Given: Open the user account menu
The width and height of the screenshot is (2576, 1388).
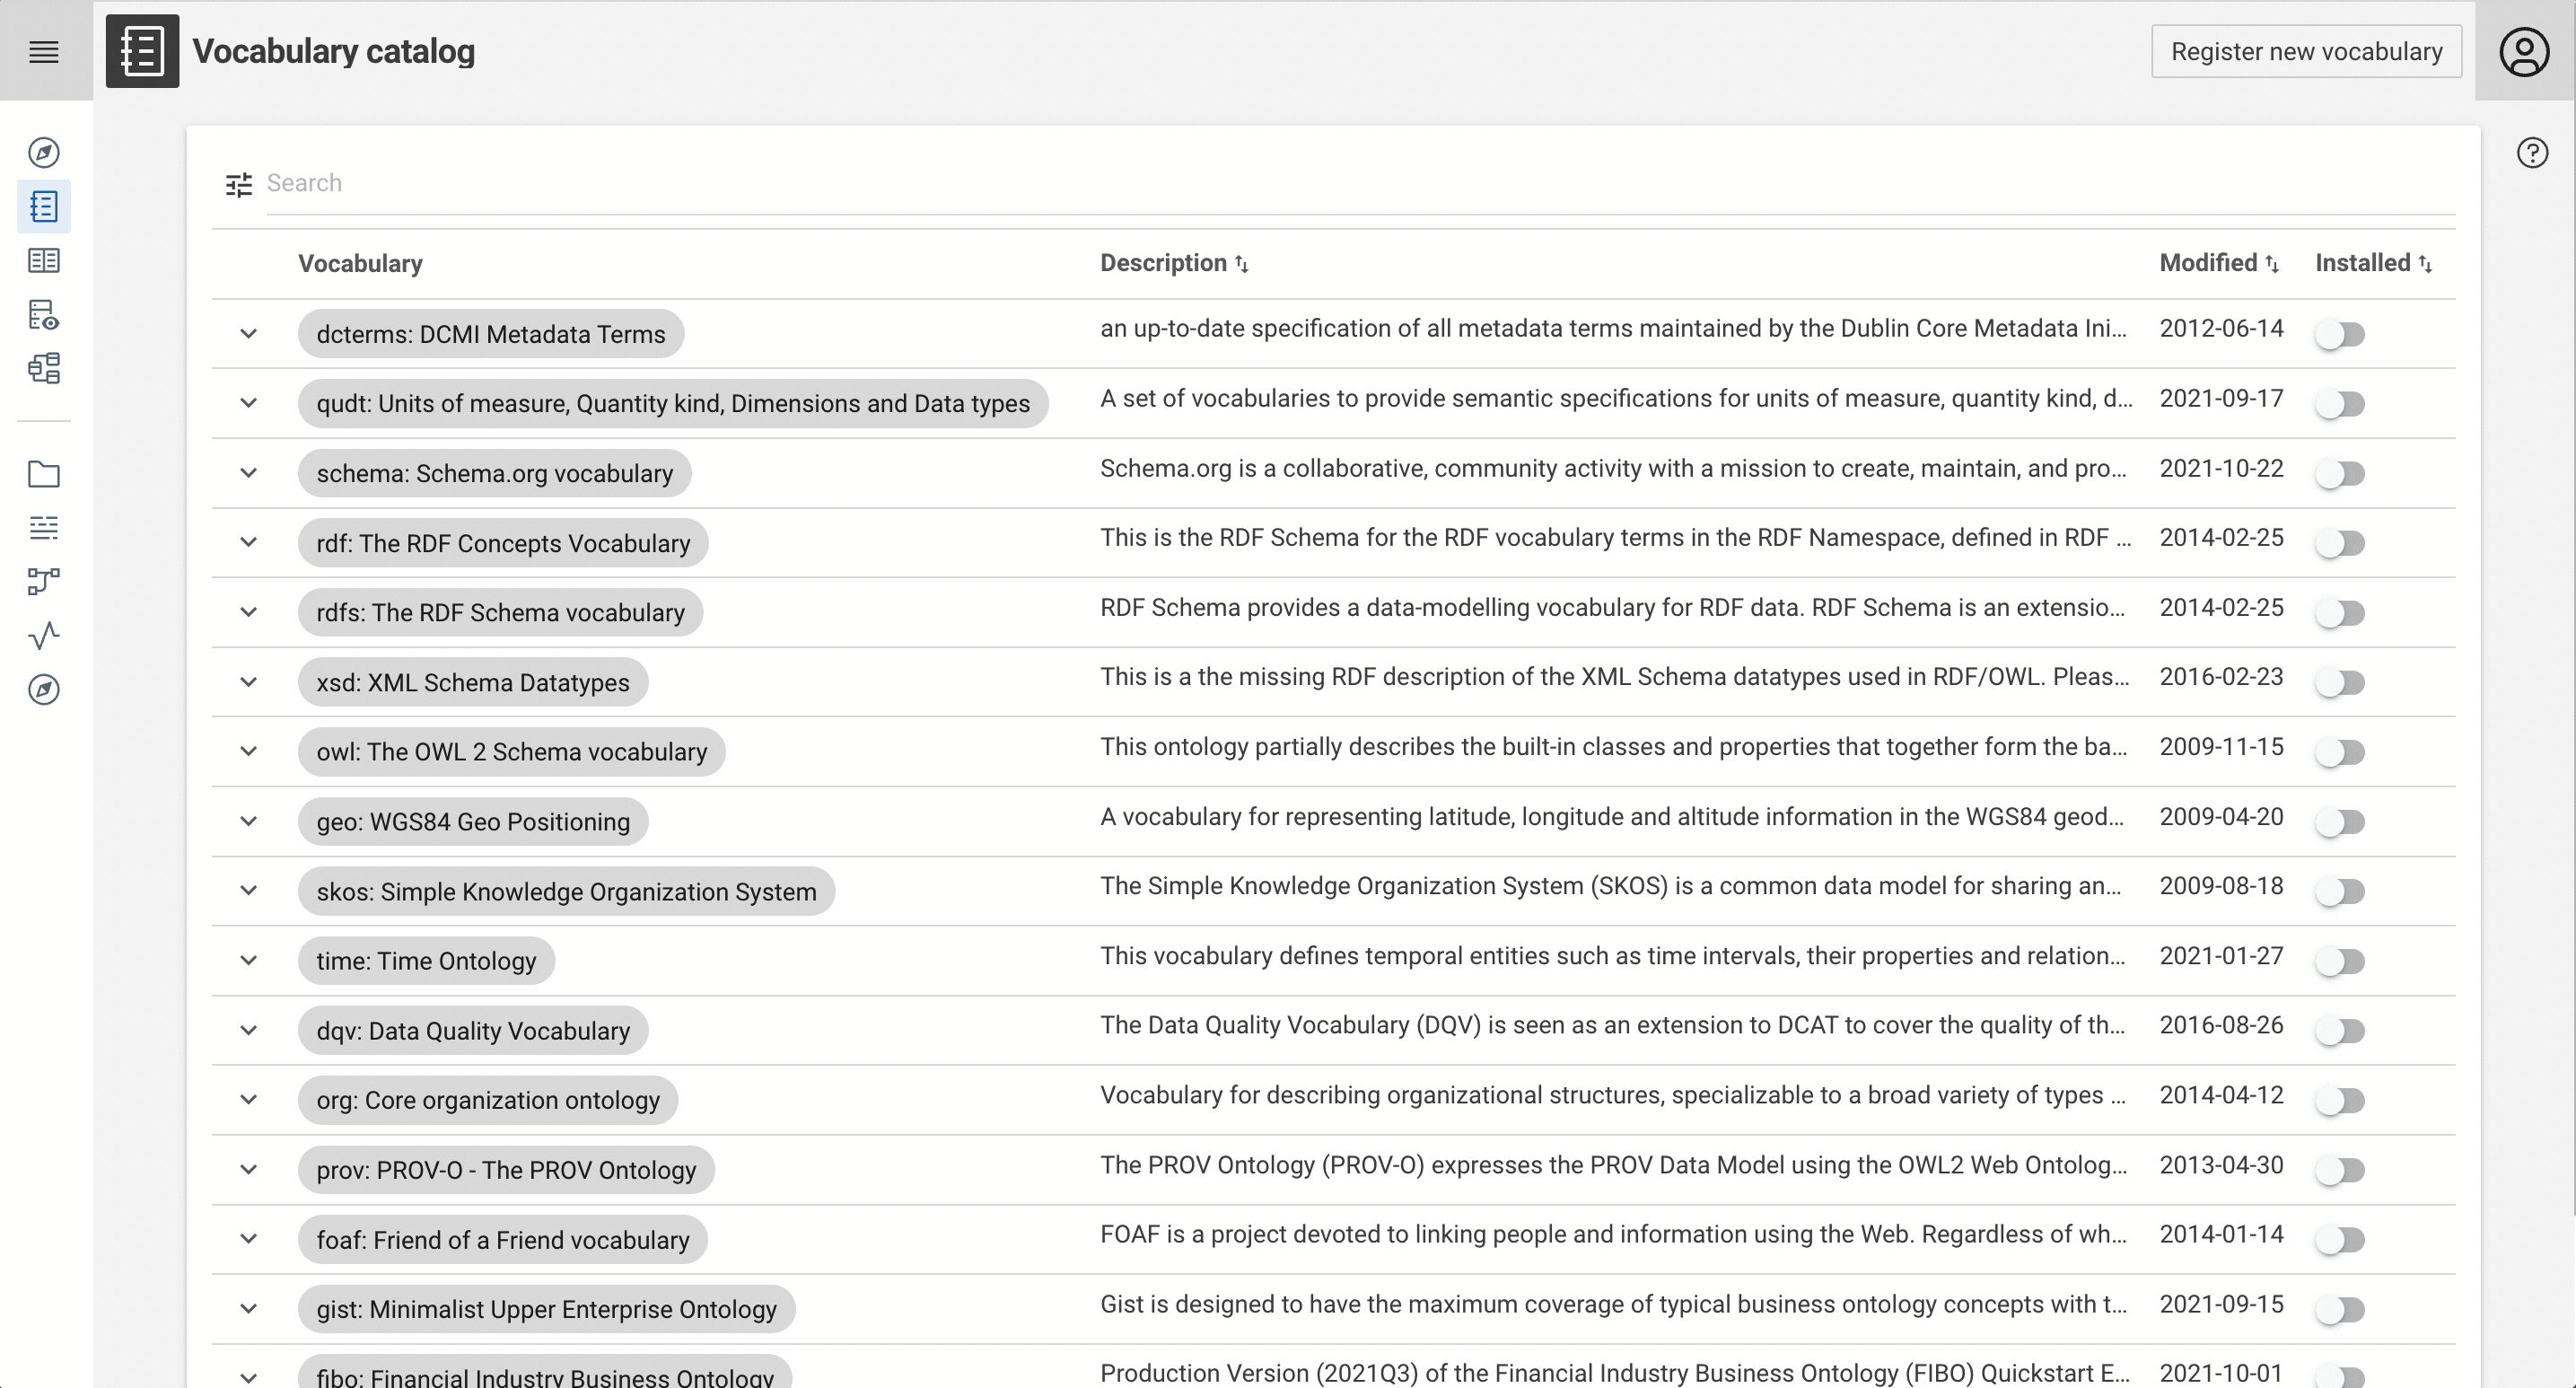Looking at the screenshot, I should point(2524,51).
